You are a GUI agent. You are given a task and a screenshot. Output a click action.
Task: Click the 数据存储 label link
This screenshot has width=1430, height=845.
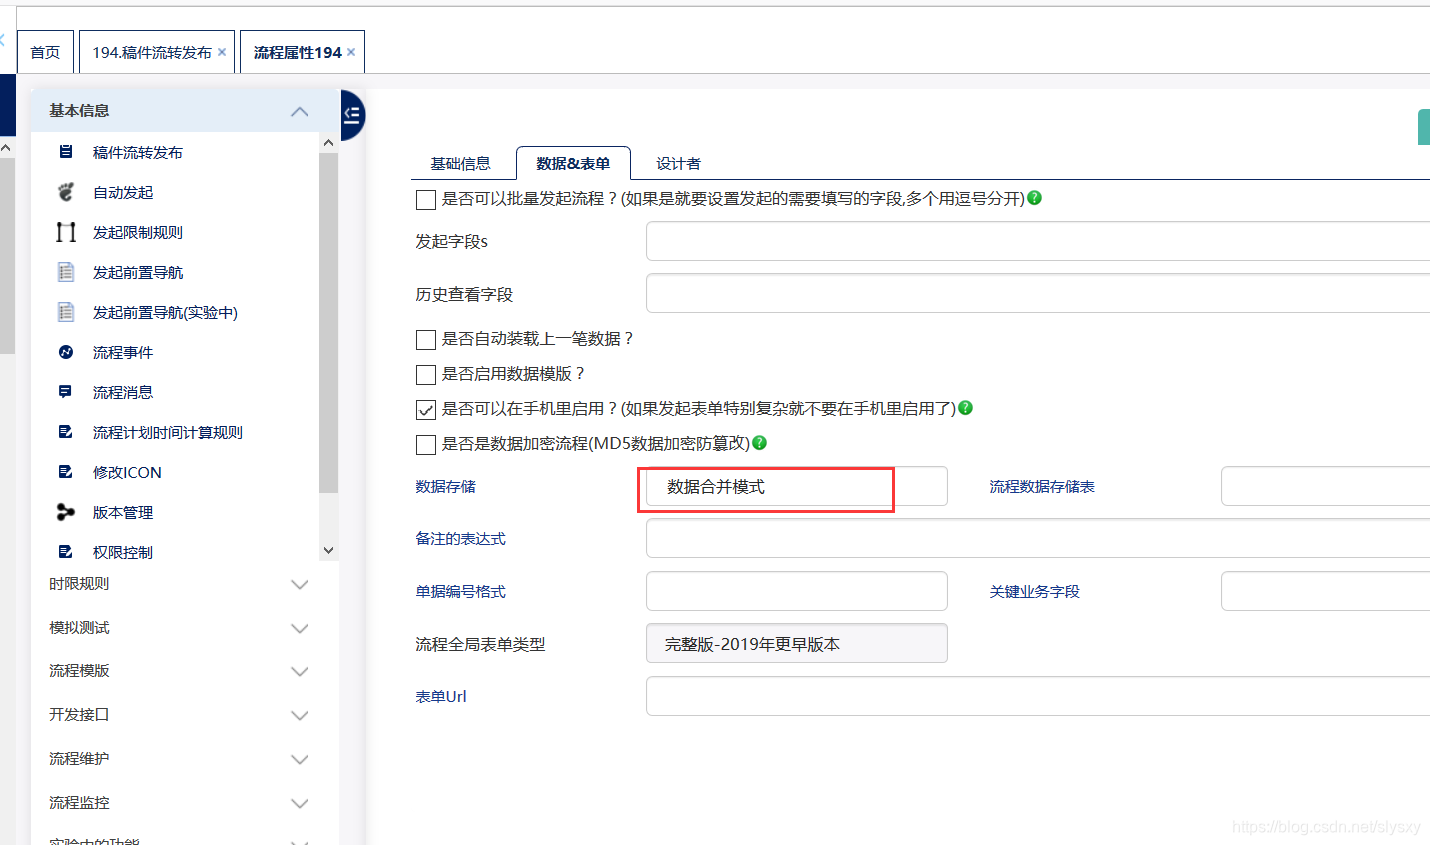pos(446,486)
